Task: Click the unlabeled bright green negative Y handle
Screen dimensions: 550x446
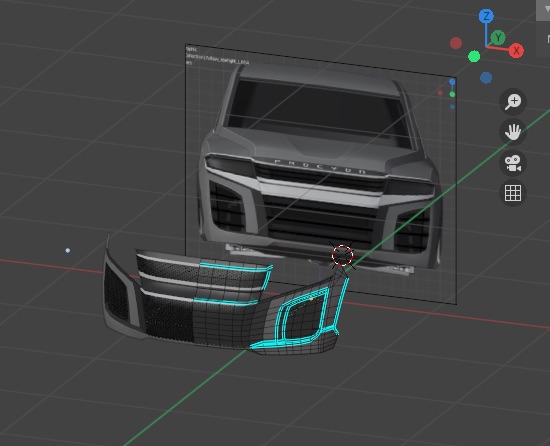Action: pos(474,56)
